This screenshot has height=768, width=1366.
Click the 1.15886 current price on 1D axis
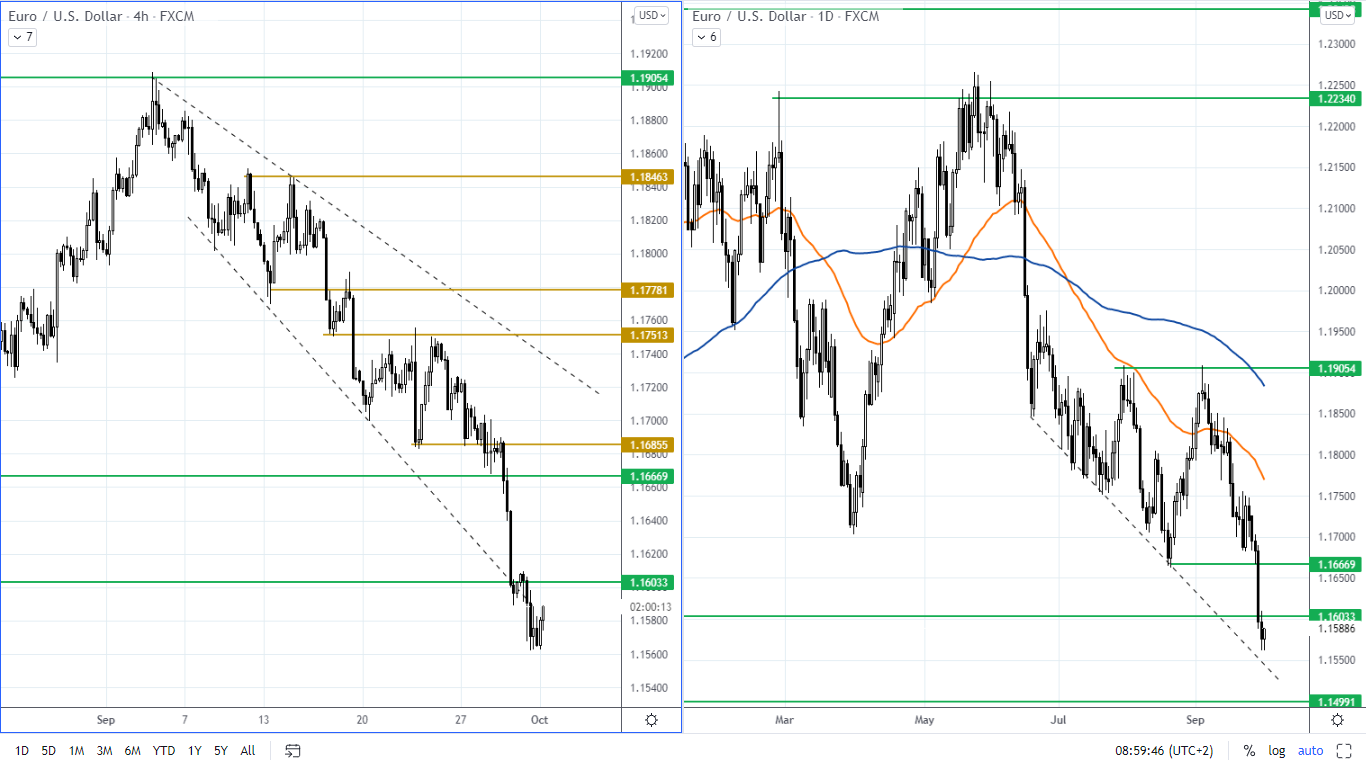click(x=1337, y=629)
